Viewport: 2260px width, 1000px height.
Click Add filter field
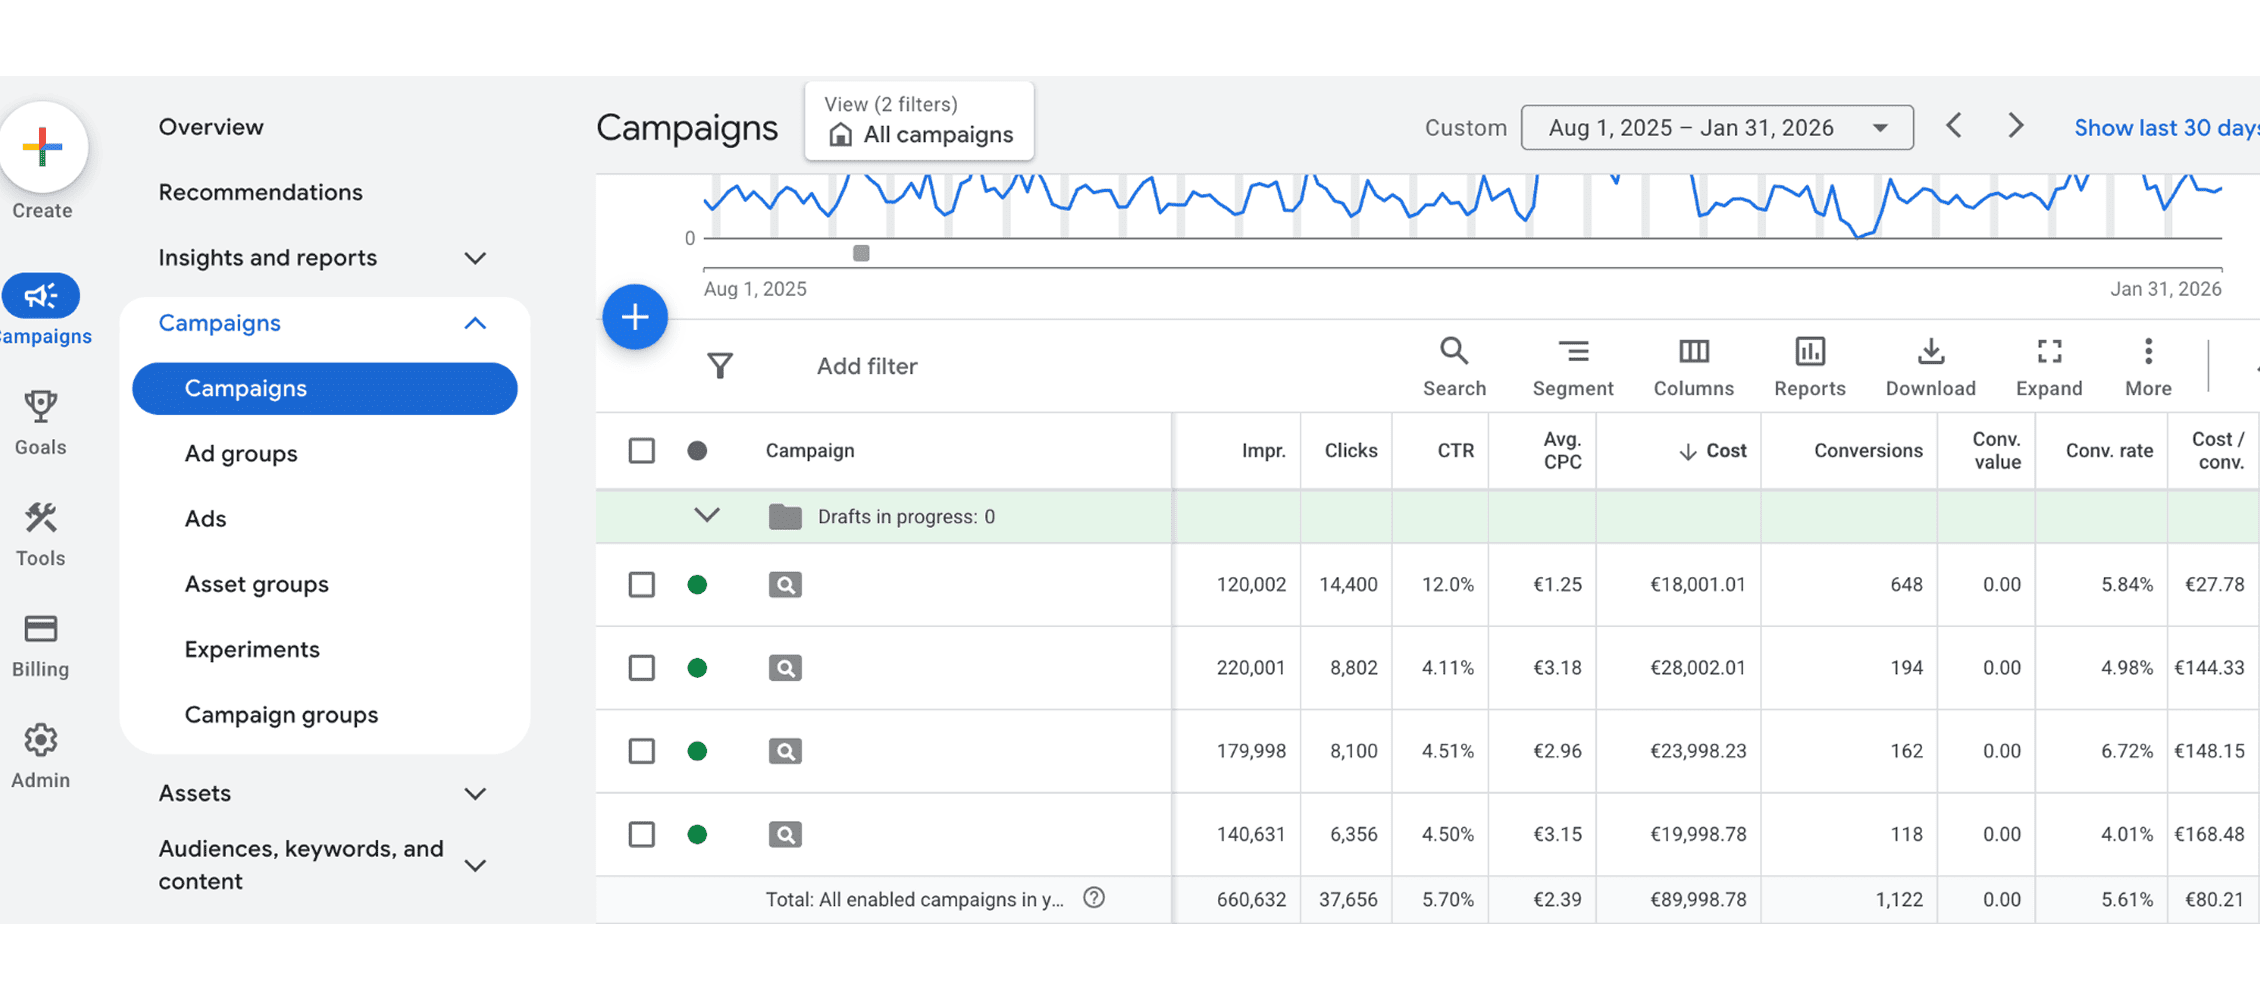(x=866, y=366)
